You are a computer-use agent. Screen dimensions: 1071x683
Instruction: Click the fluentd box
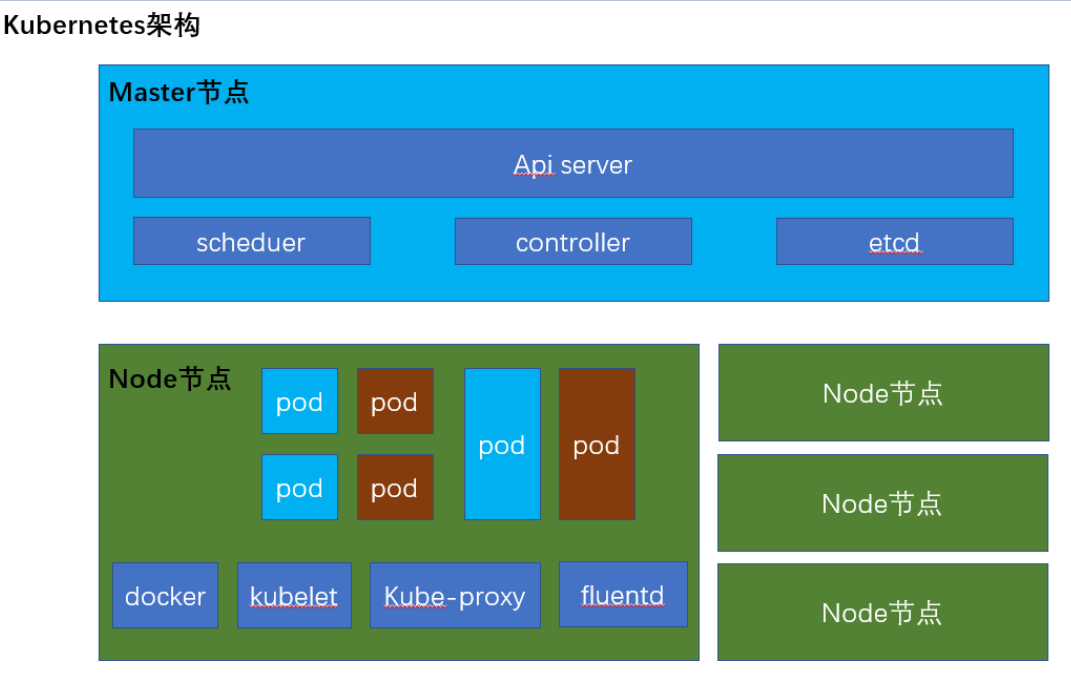(622, 594)
